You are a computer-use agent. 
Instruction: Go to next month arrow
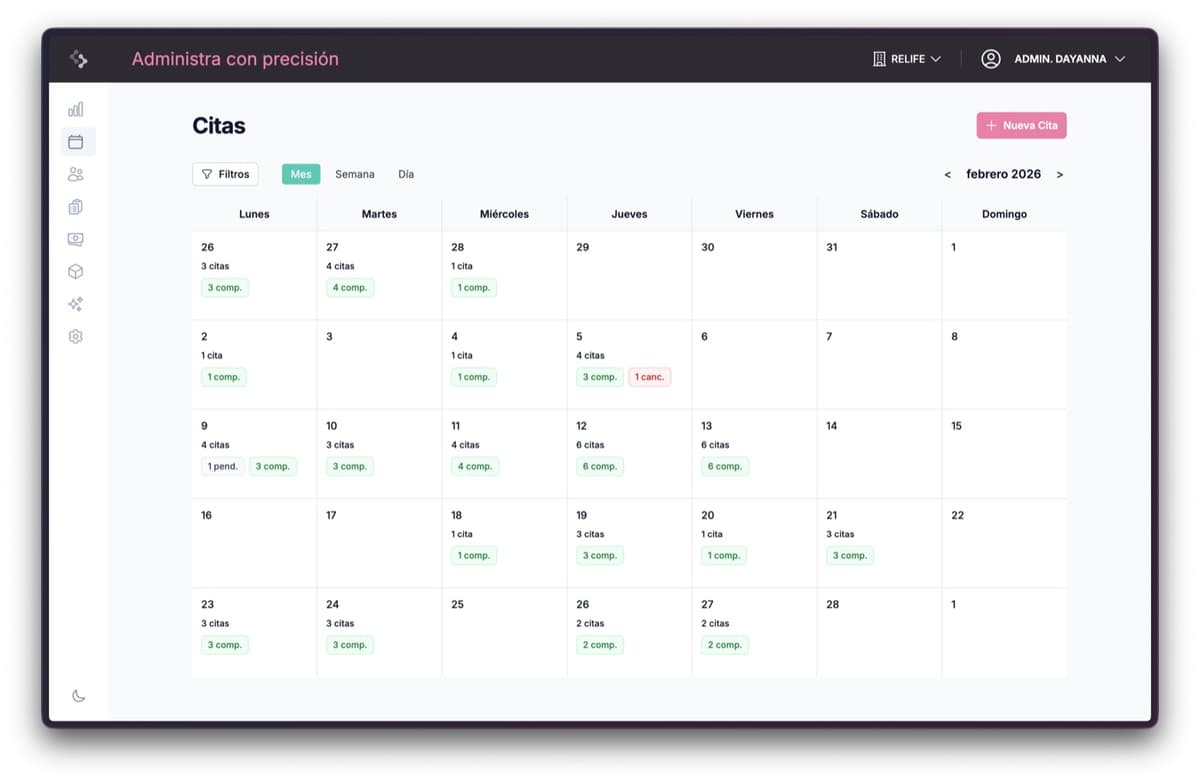pyautogui.click(x=1060, y=175)
